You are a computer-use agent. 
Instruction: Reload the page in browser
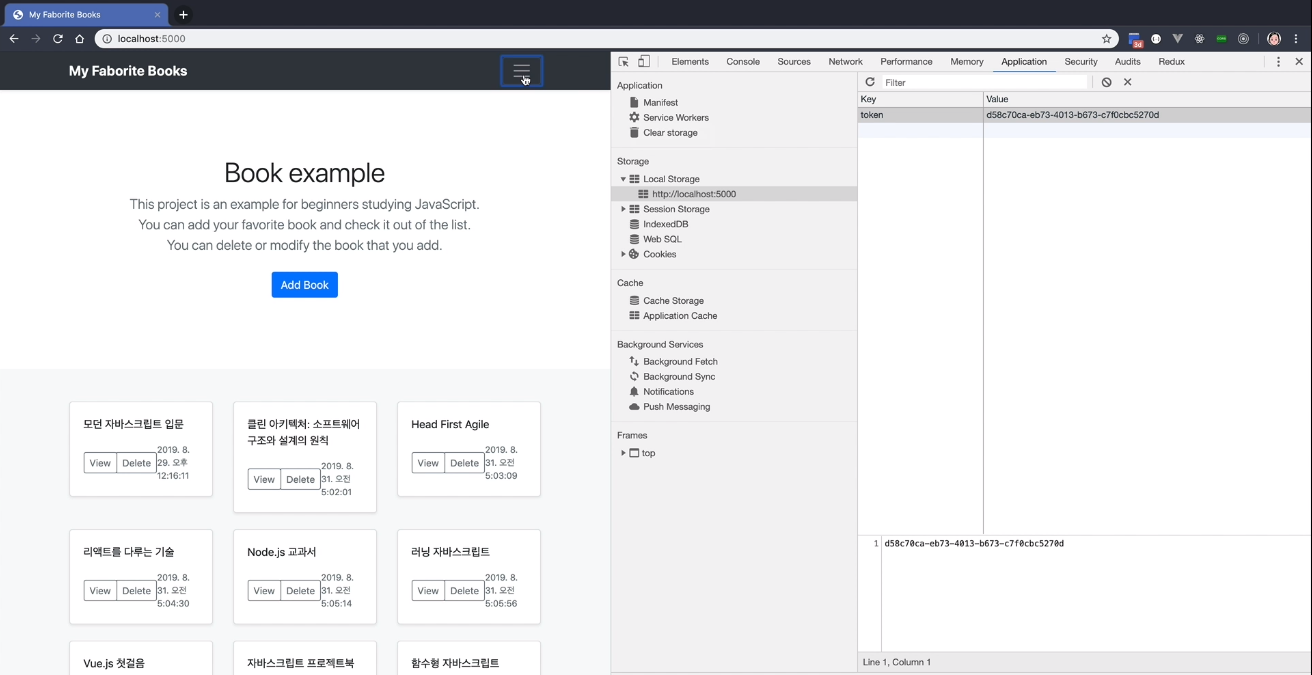click(58, 39)
